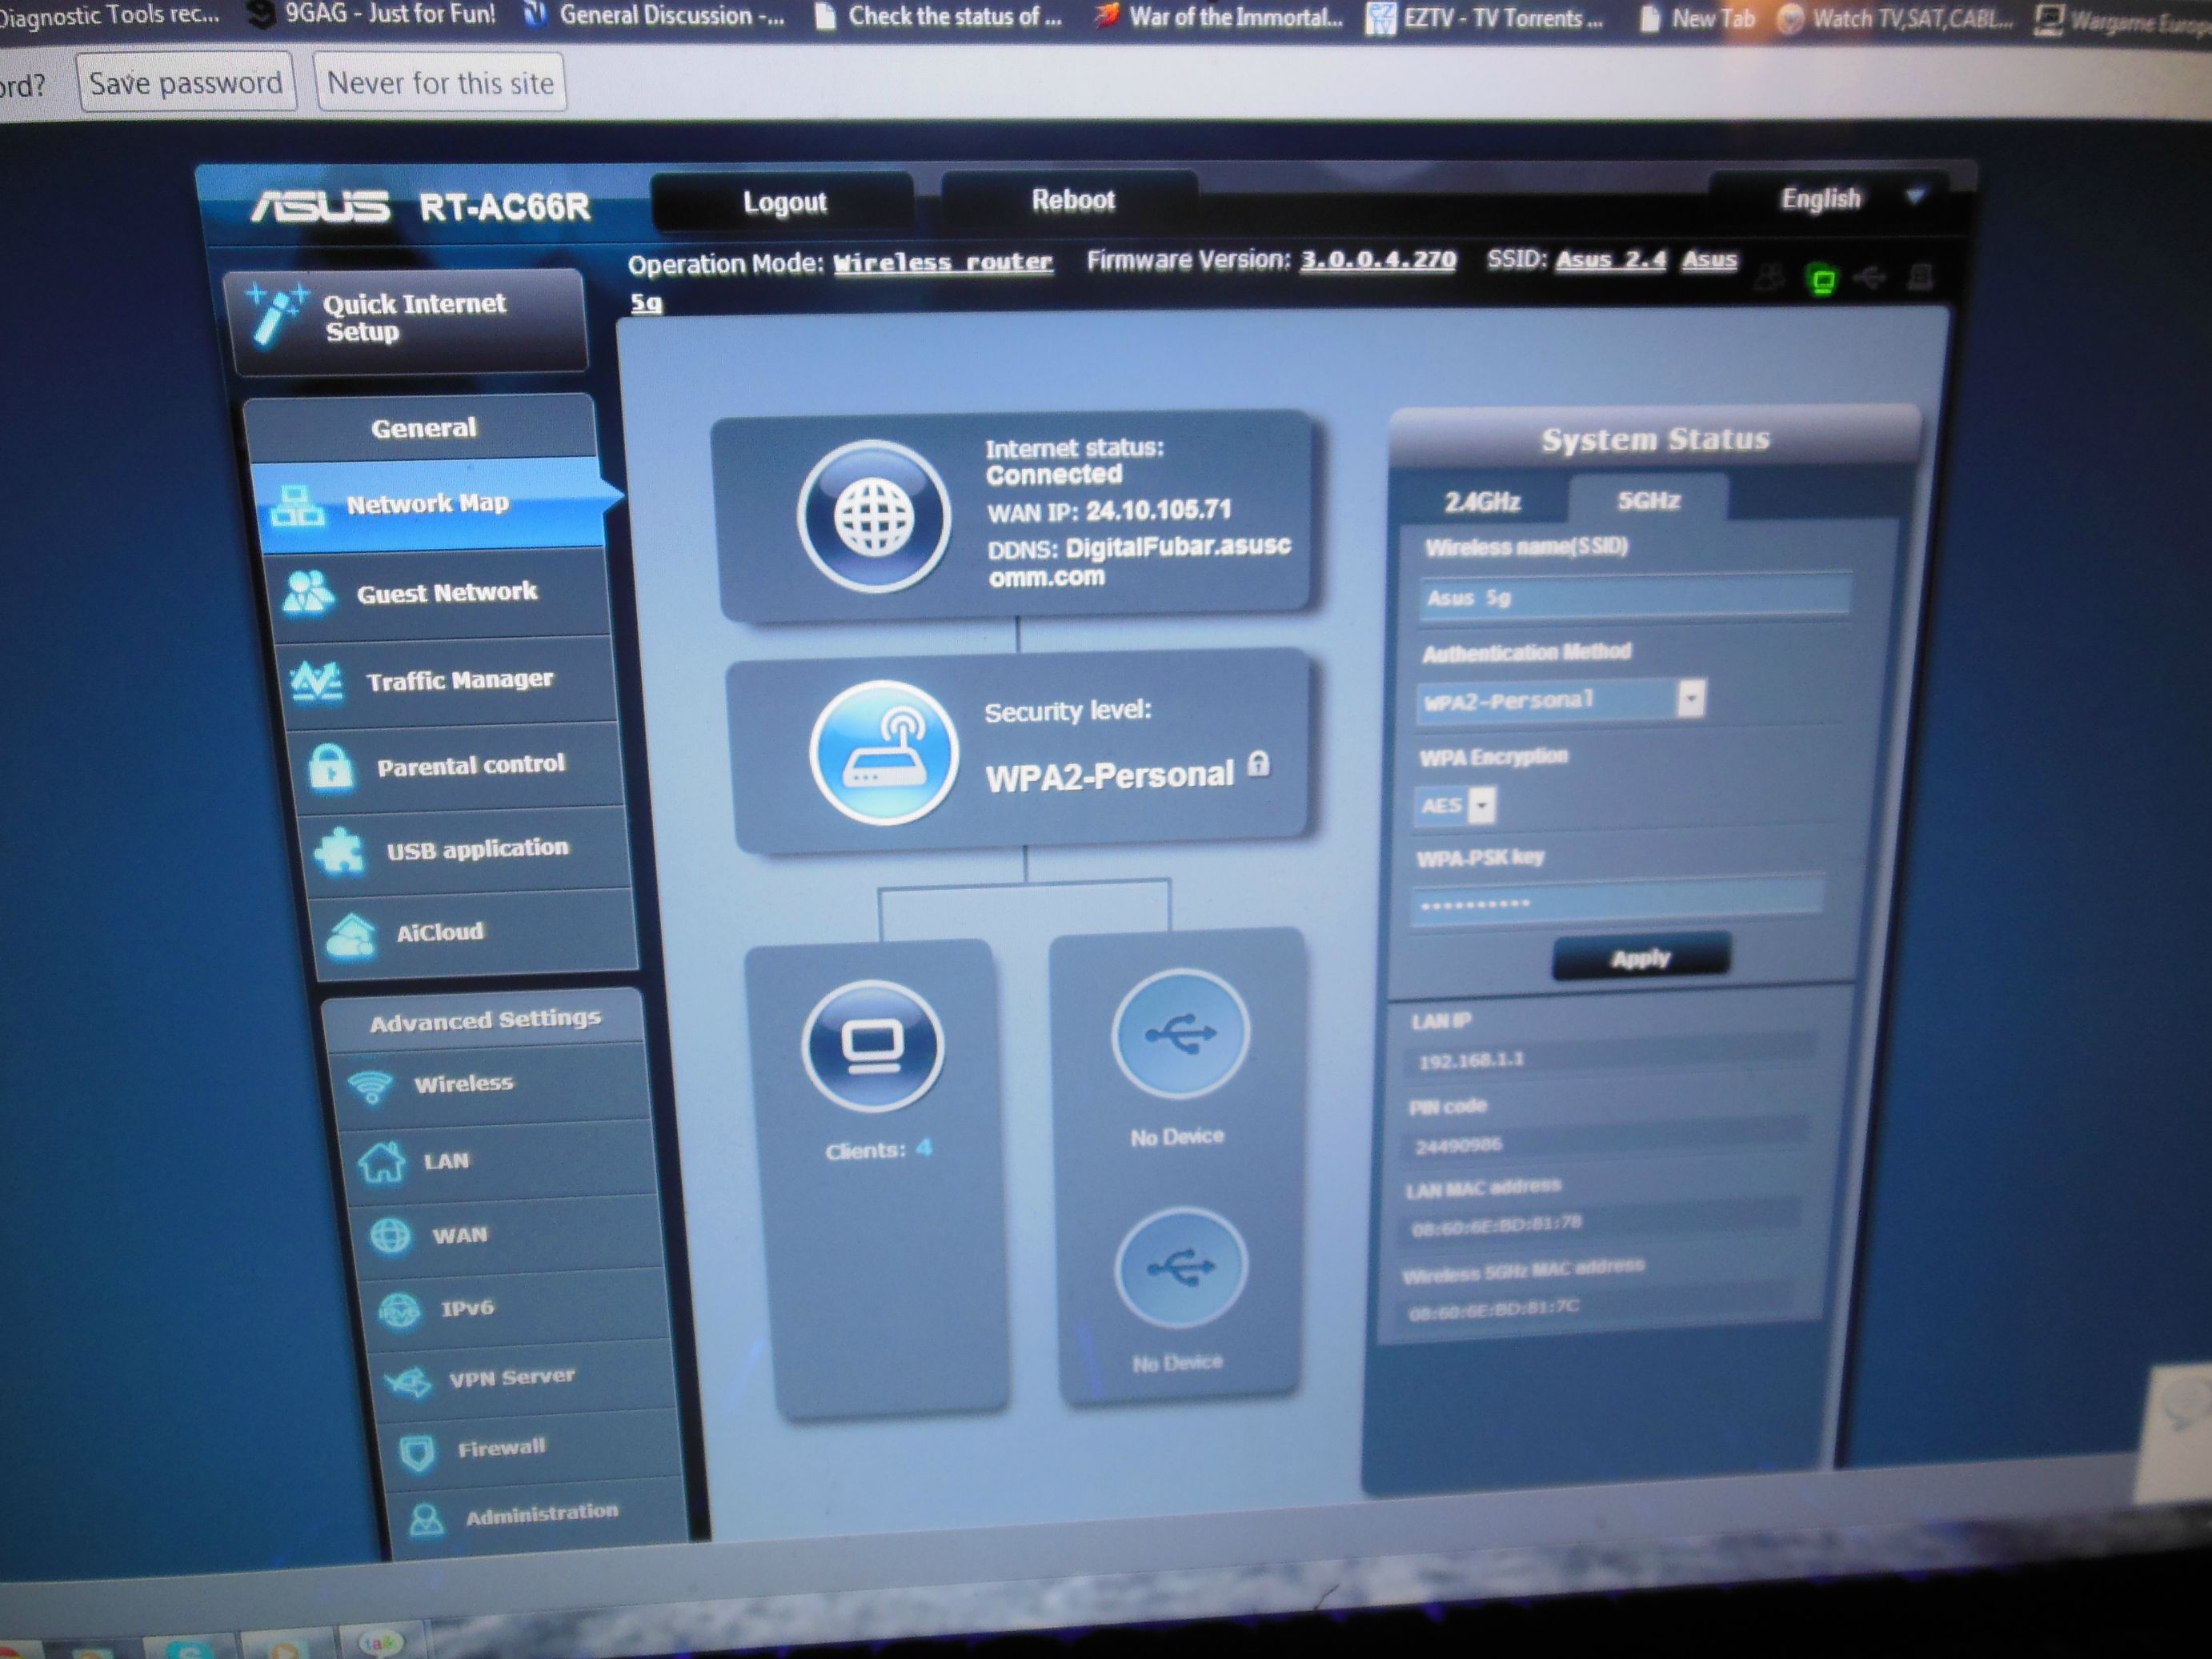Open the EZTV - TV Torrents browser tab
2212x1659 pixels.
[1487, 18]
